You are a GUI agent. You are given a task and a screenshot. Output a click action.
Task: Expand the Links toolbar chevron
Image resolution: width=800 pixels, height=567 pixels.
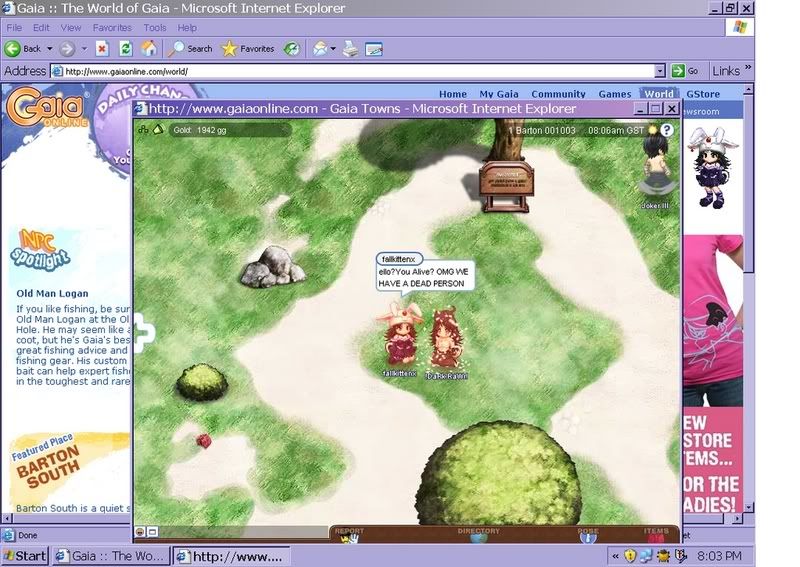point(748,67)
